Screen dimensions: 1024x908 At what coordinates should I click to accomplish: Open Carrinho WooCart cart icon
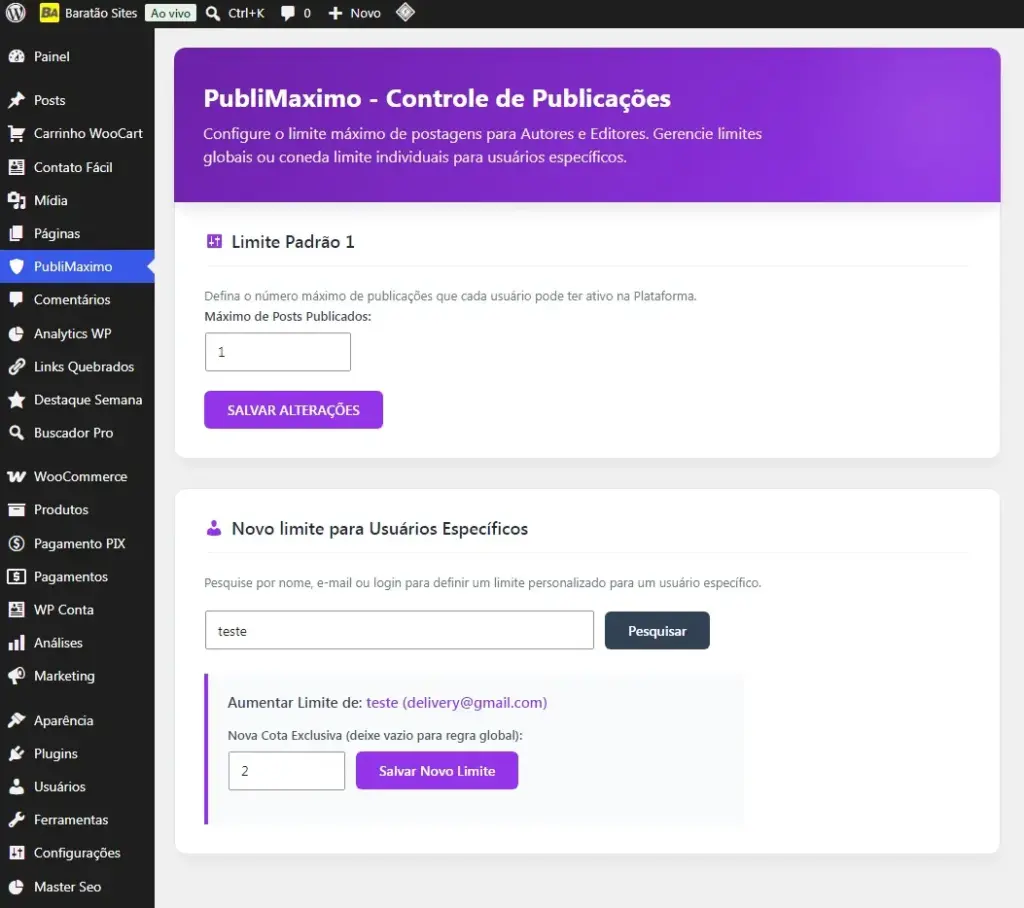(16, 133)
